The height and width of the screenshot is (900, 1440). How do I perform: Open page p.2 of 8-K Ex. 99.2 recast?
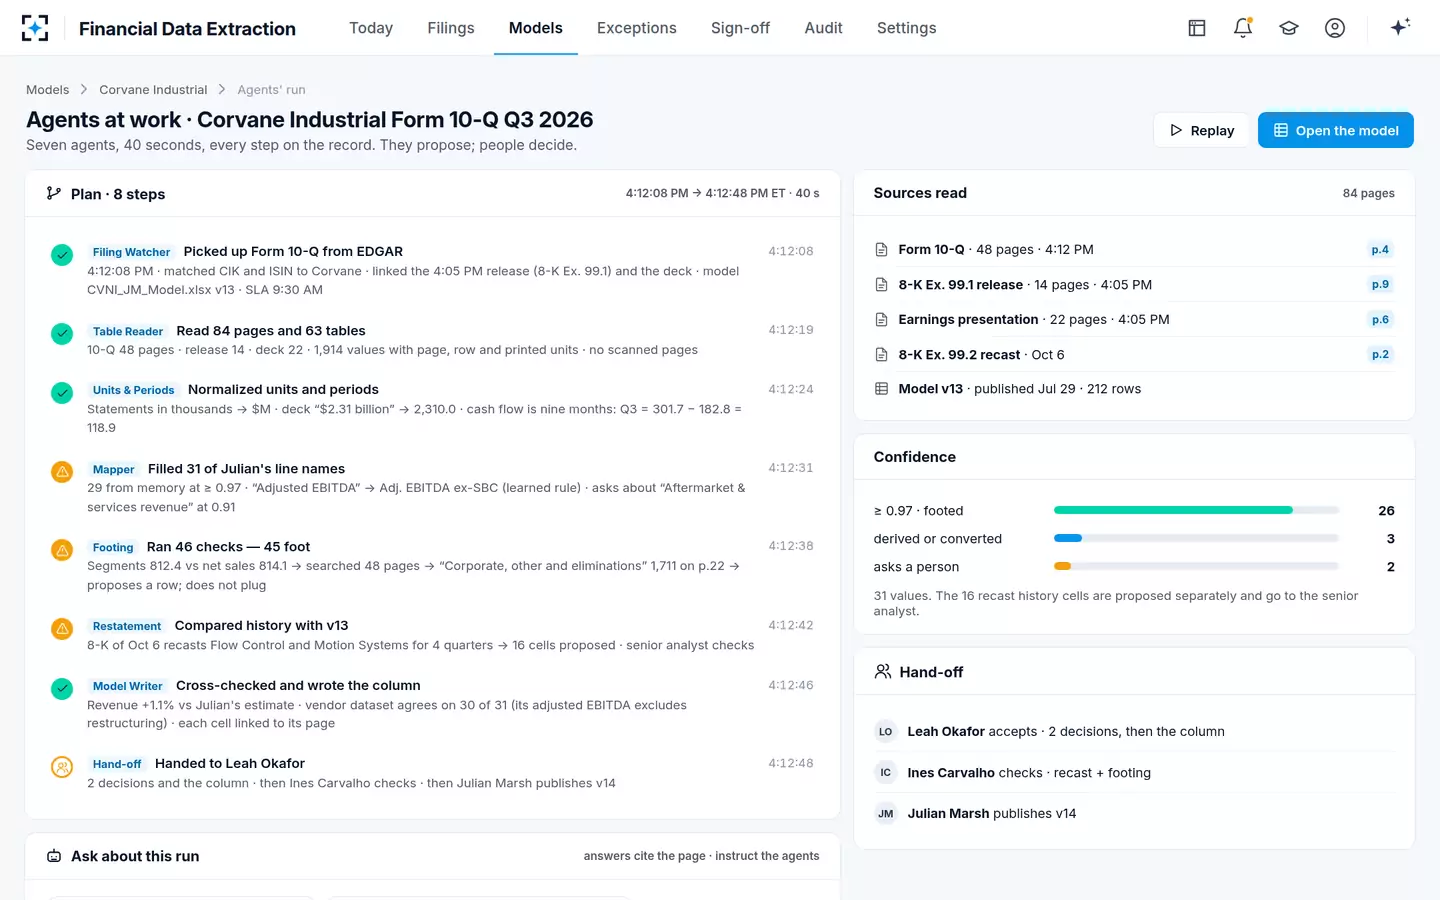(1380, 355)
